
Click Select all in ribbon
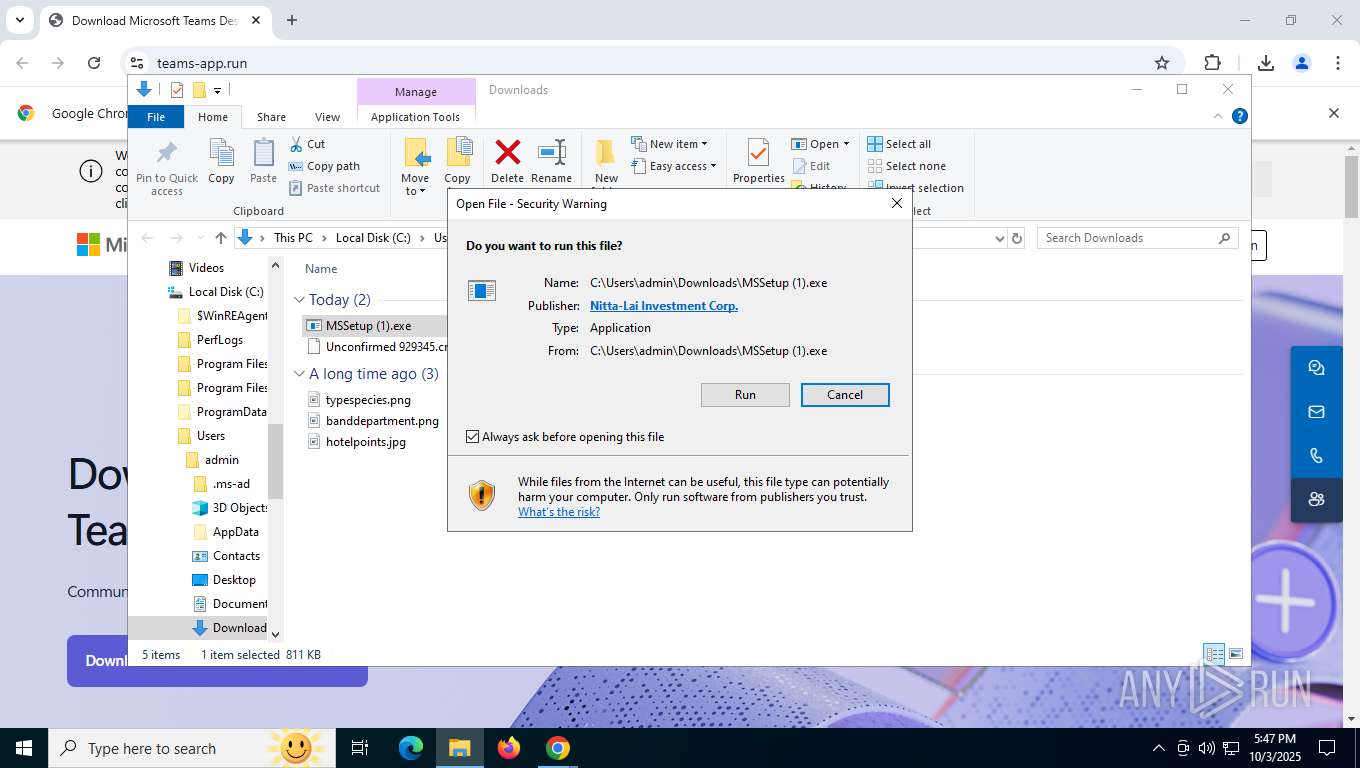pos(899,144)
